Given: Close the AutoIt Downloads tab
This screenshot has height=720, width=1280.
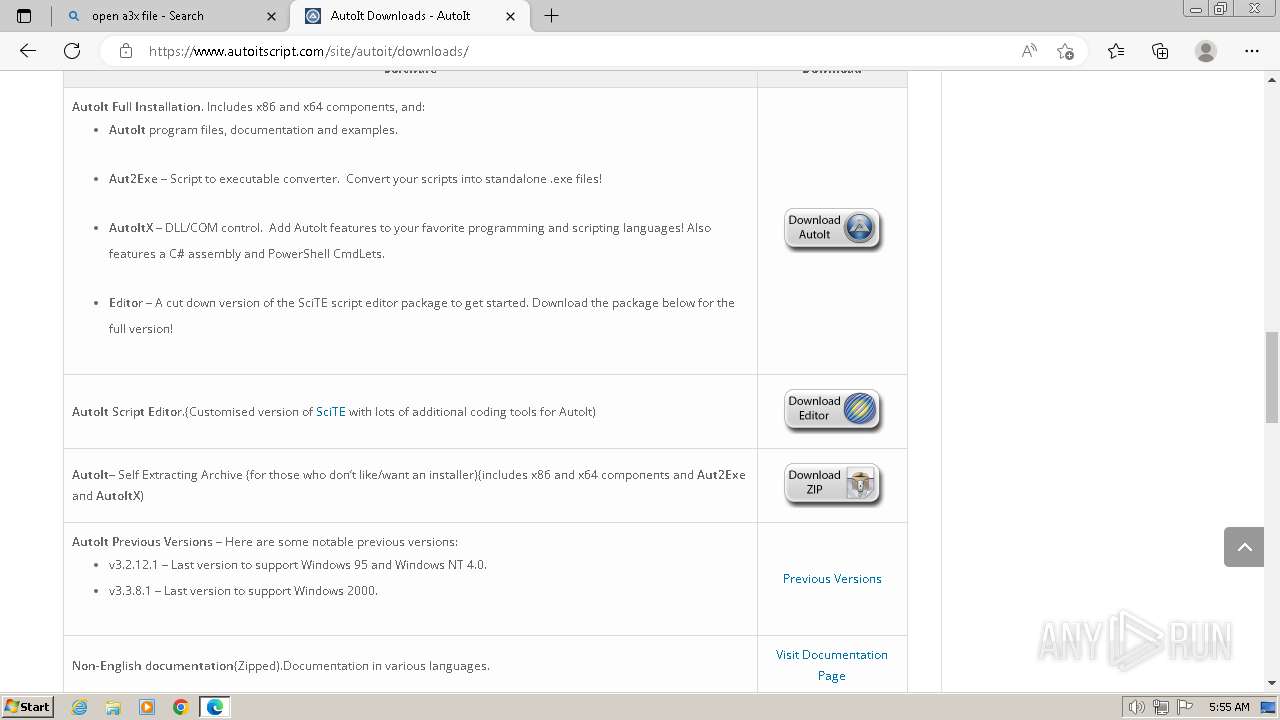Looking at the screenshot, I should click(511, 16).
